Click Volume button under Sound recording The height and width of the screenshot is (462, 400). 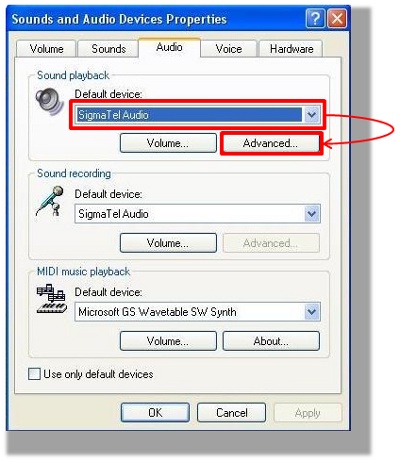[x=168, y=243]
